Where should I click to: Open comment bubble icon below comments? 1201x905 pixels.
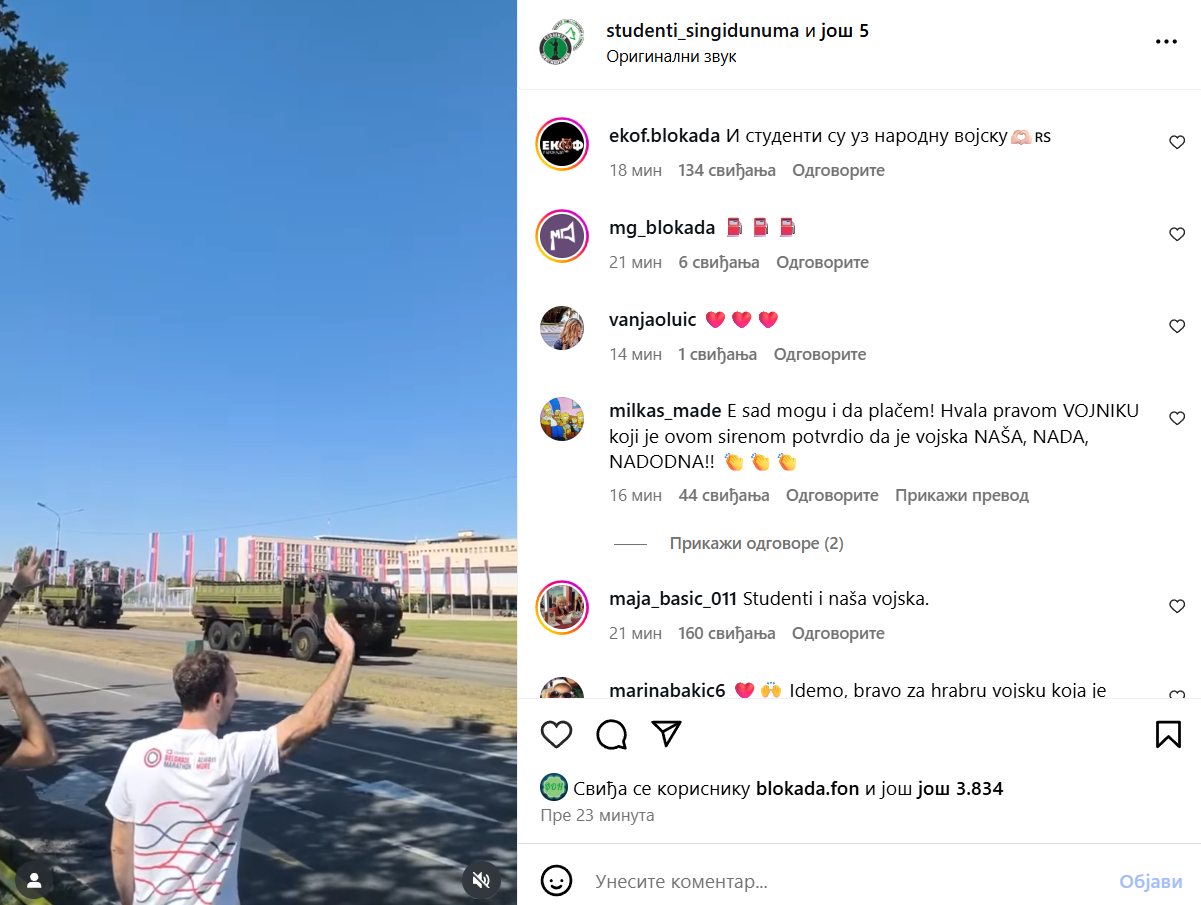[612, 734]
